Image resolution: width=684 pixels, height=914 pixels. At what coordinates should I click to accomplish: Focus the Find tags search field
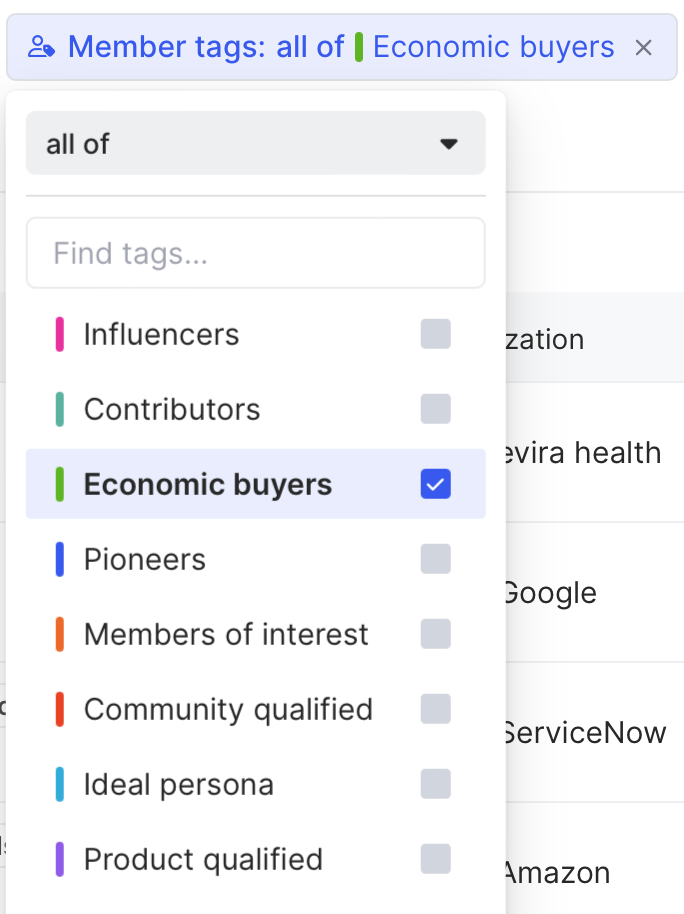[255, 253]
